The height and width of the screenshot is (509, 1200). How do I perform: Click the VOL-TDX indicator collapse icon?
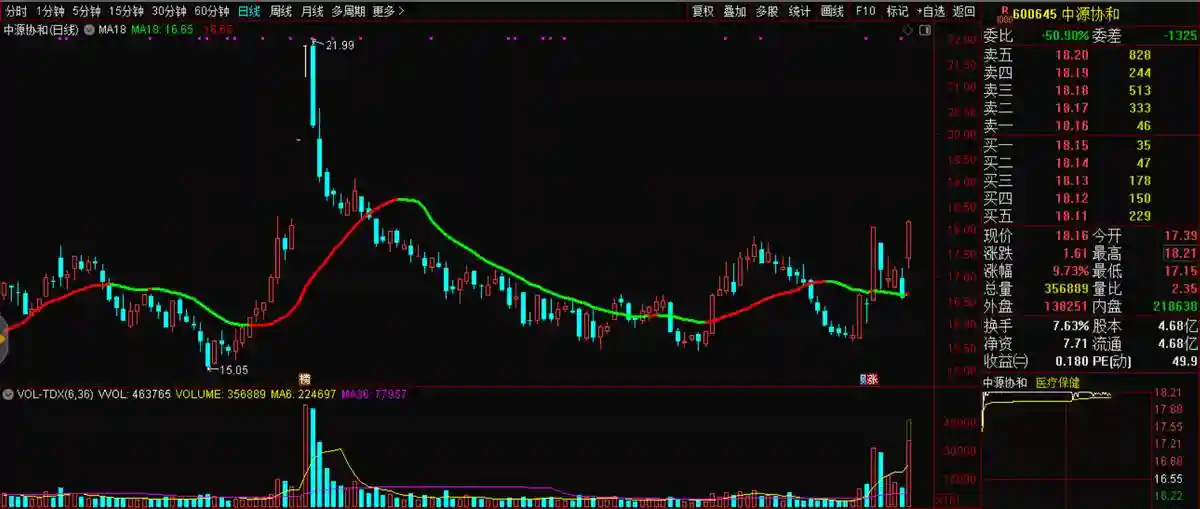point(8,394)
